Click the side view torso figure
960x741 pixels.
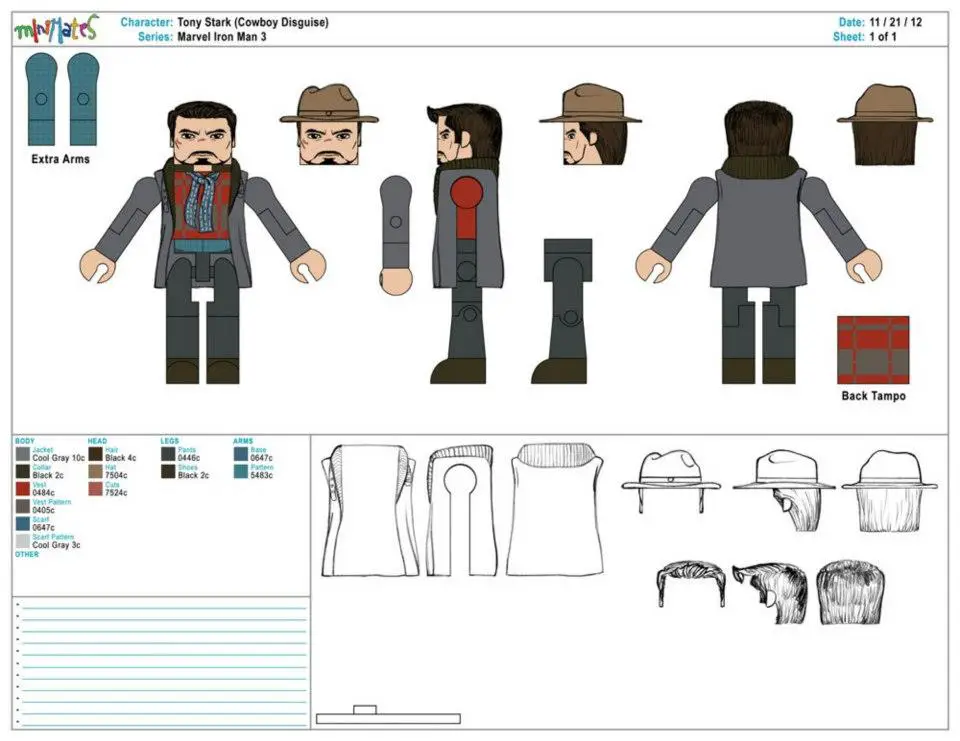coord(464,244)
